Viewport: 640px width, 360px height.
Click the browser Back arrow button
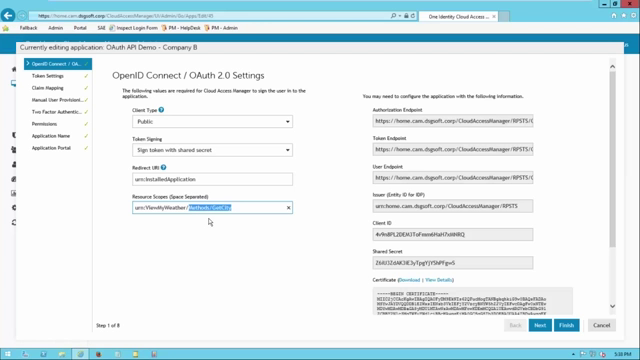tap(8, 16)
